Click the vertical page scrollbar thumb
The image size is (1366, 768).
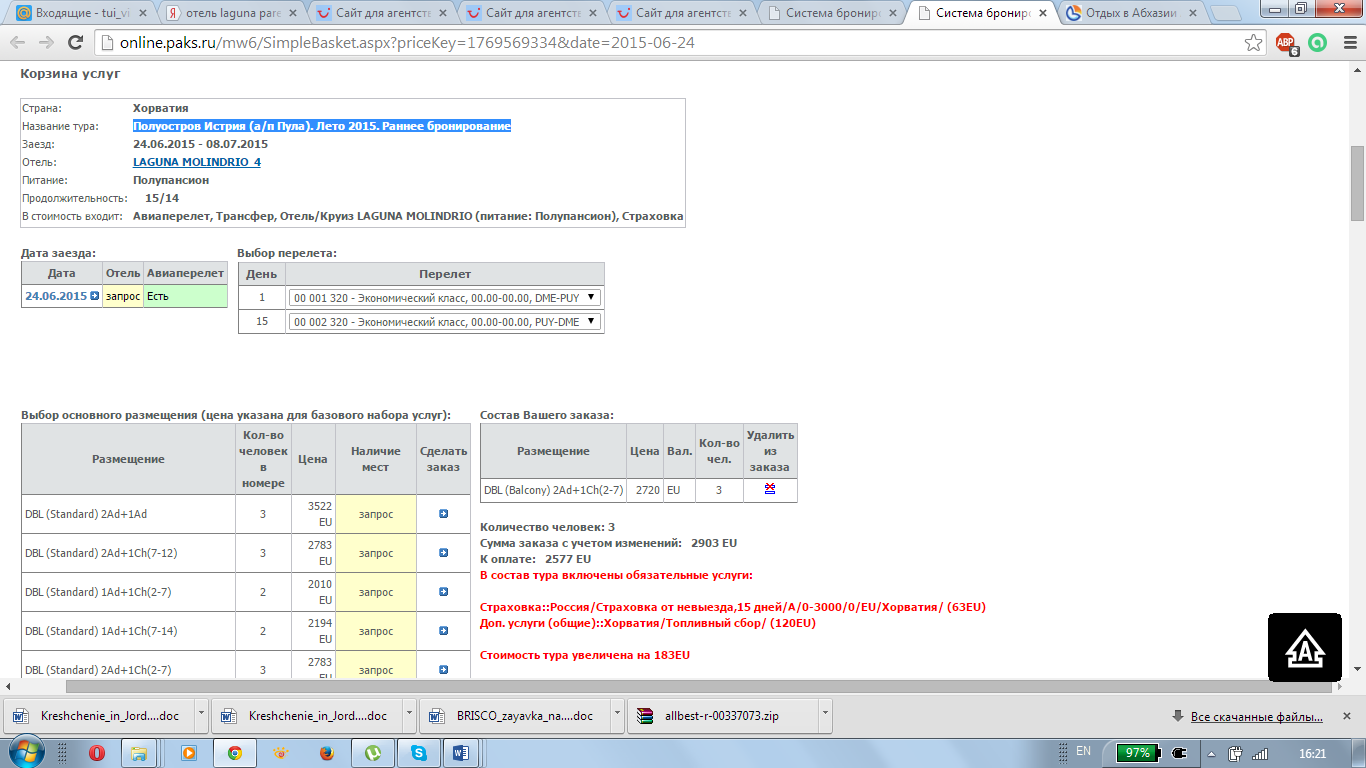click(x=1357, y=183)
